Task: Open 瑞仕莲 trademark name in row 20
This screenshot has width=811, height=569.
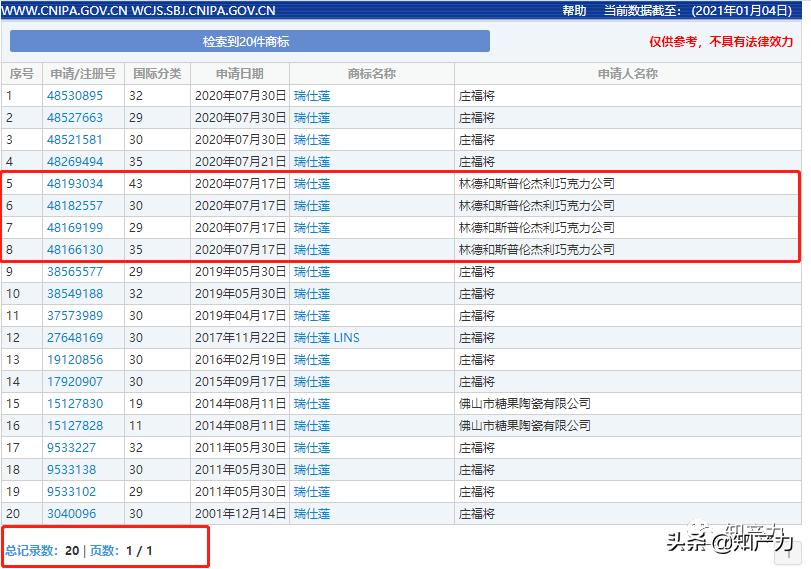Action: pyautogui.click(x=312, y=513)
